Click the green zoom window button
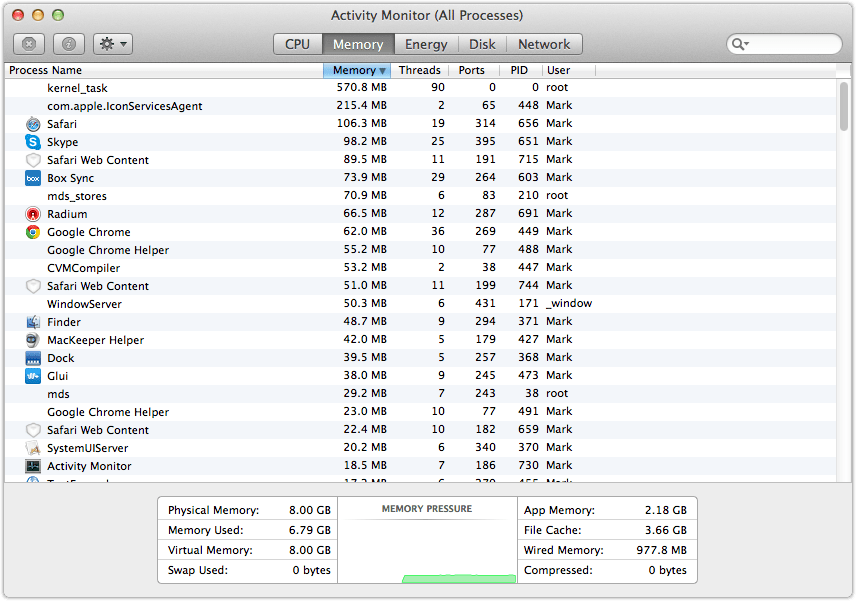This screenshot has width=856, height=601. [58, 15]
